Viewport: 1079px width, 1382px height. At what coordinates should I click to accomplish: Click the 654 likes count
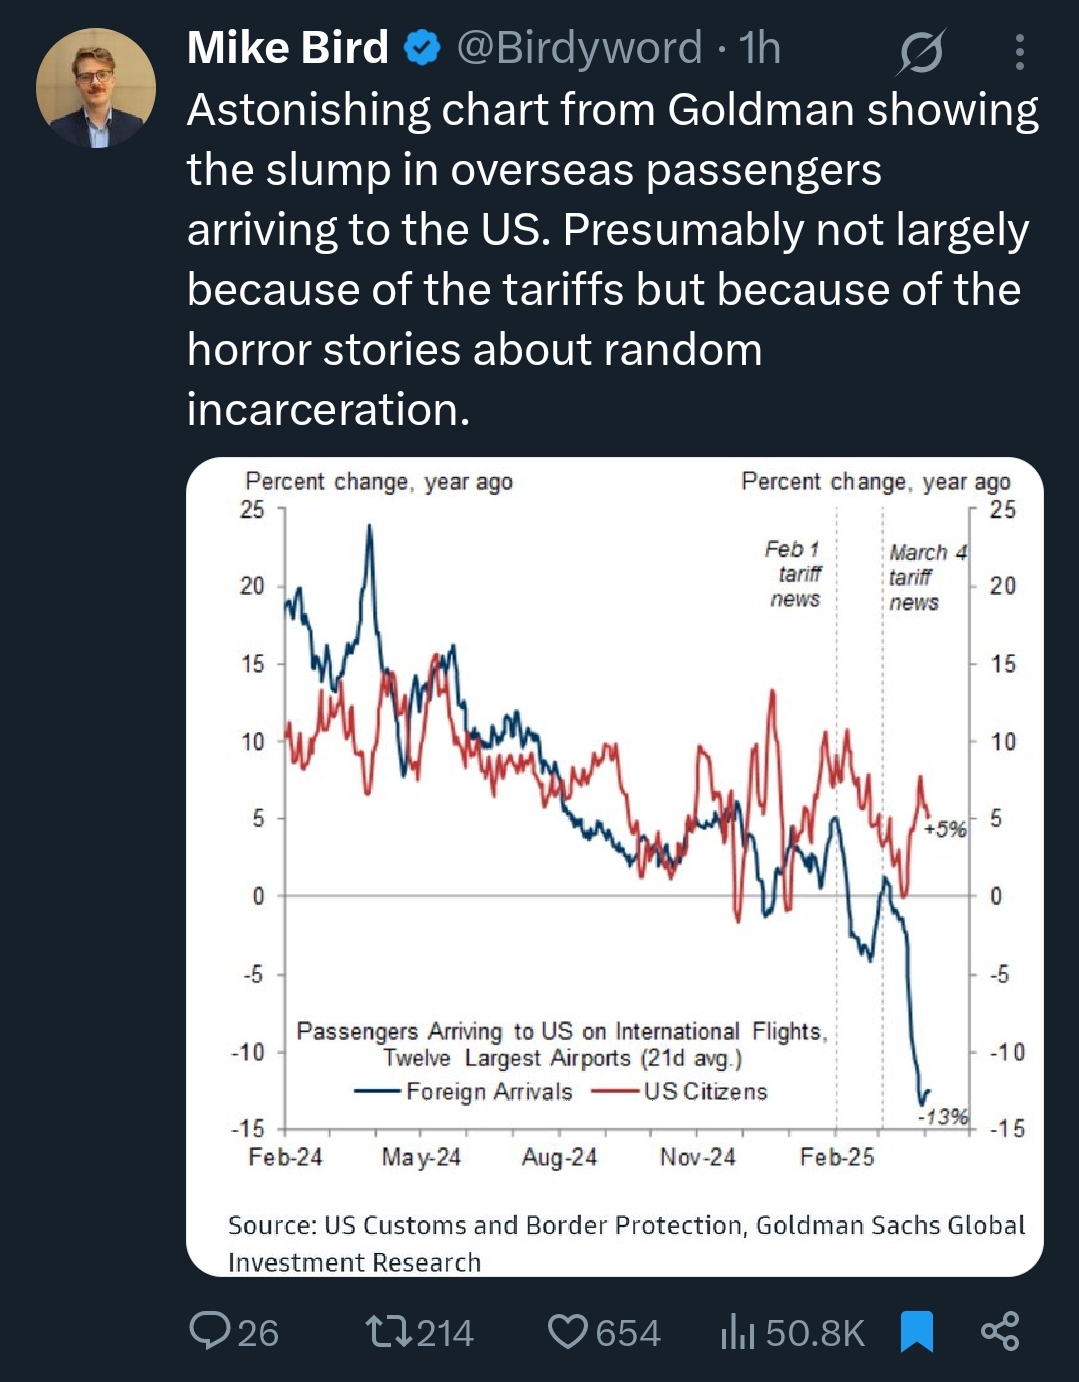[628, 1333]
